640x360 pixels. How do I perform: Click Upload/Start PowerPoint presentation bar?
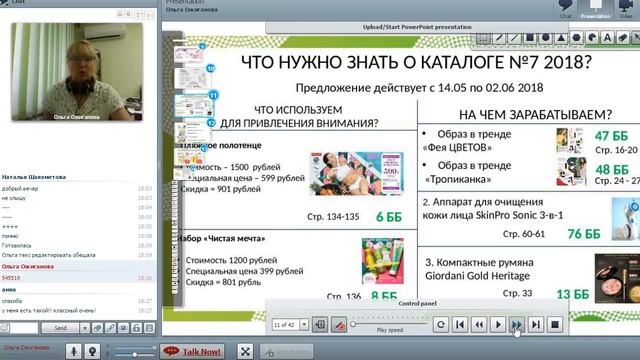point(417,27)
